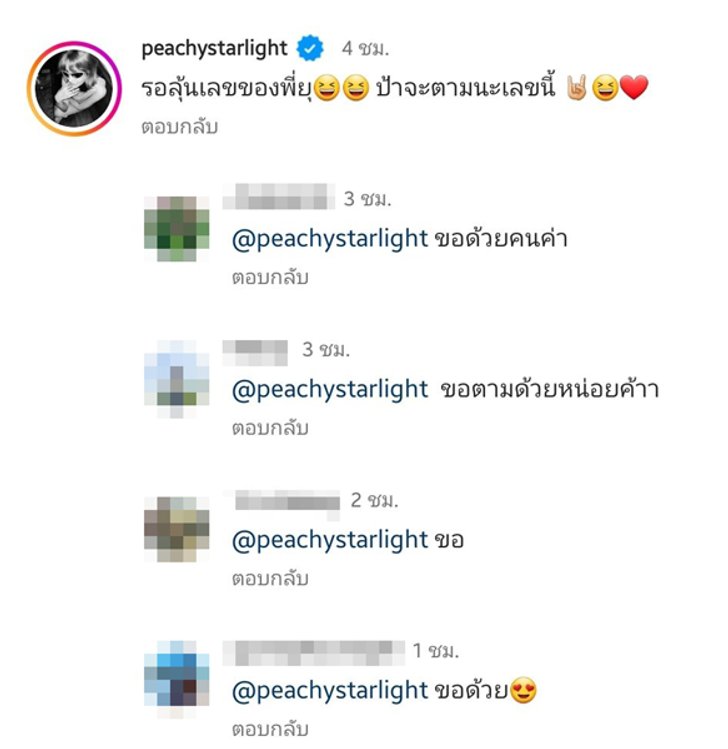The width and height of the screenshot is (728, 749).
Task: Open peachystarlight's profile picture with story ring
Action: click(x=74, y=89)
